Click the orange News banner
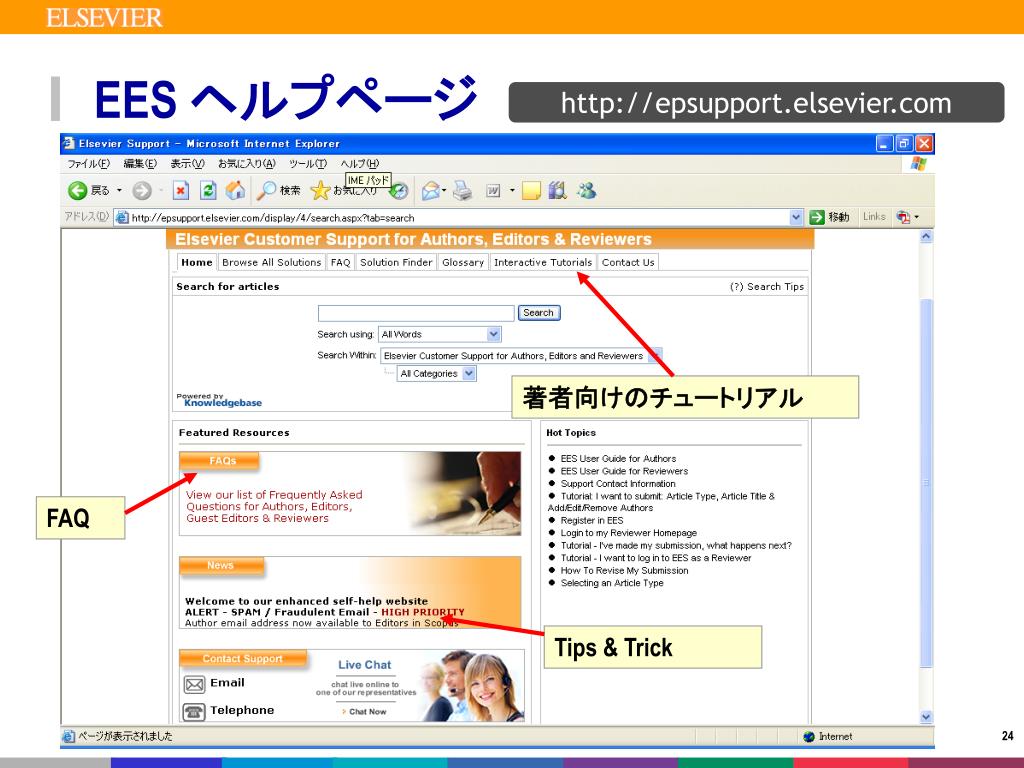 (222, 566)
